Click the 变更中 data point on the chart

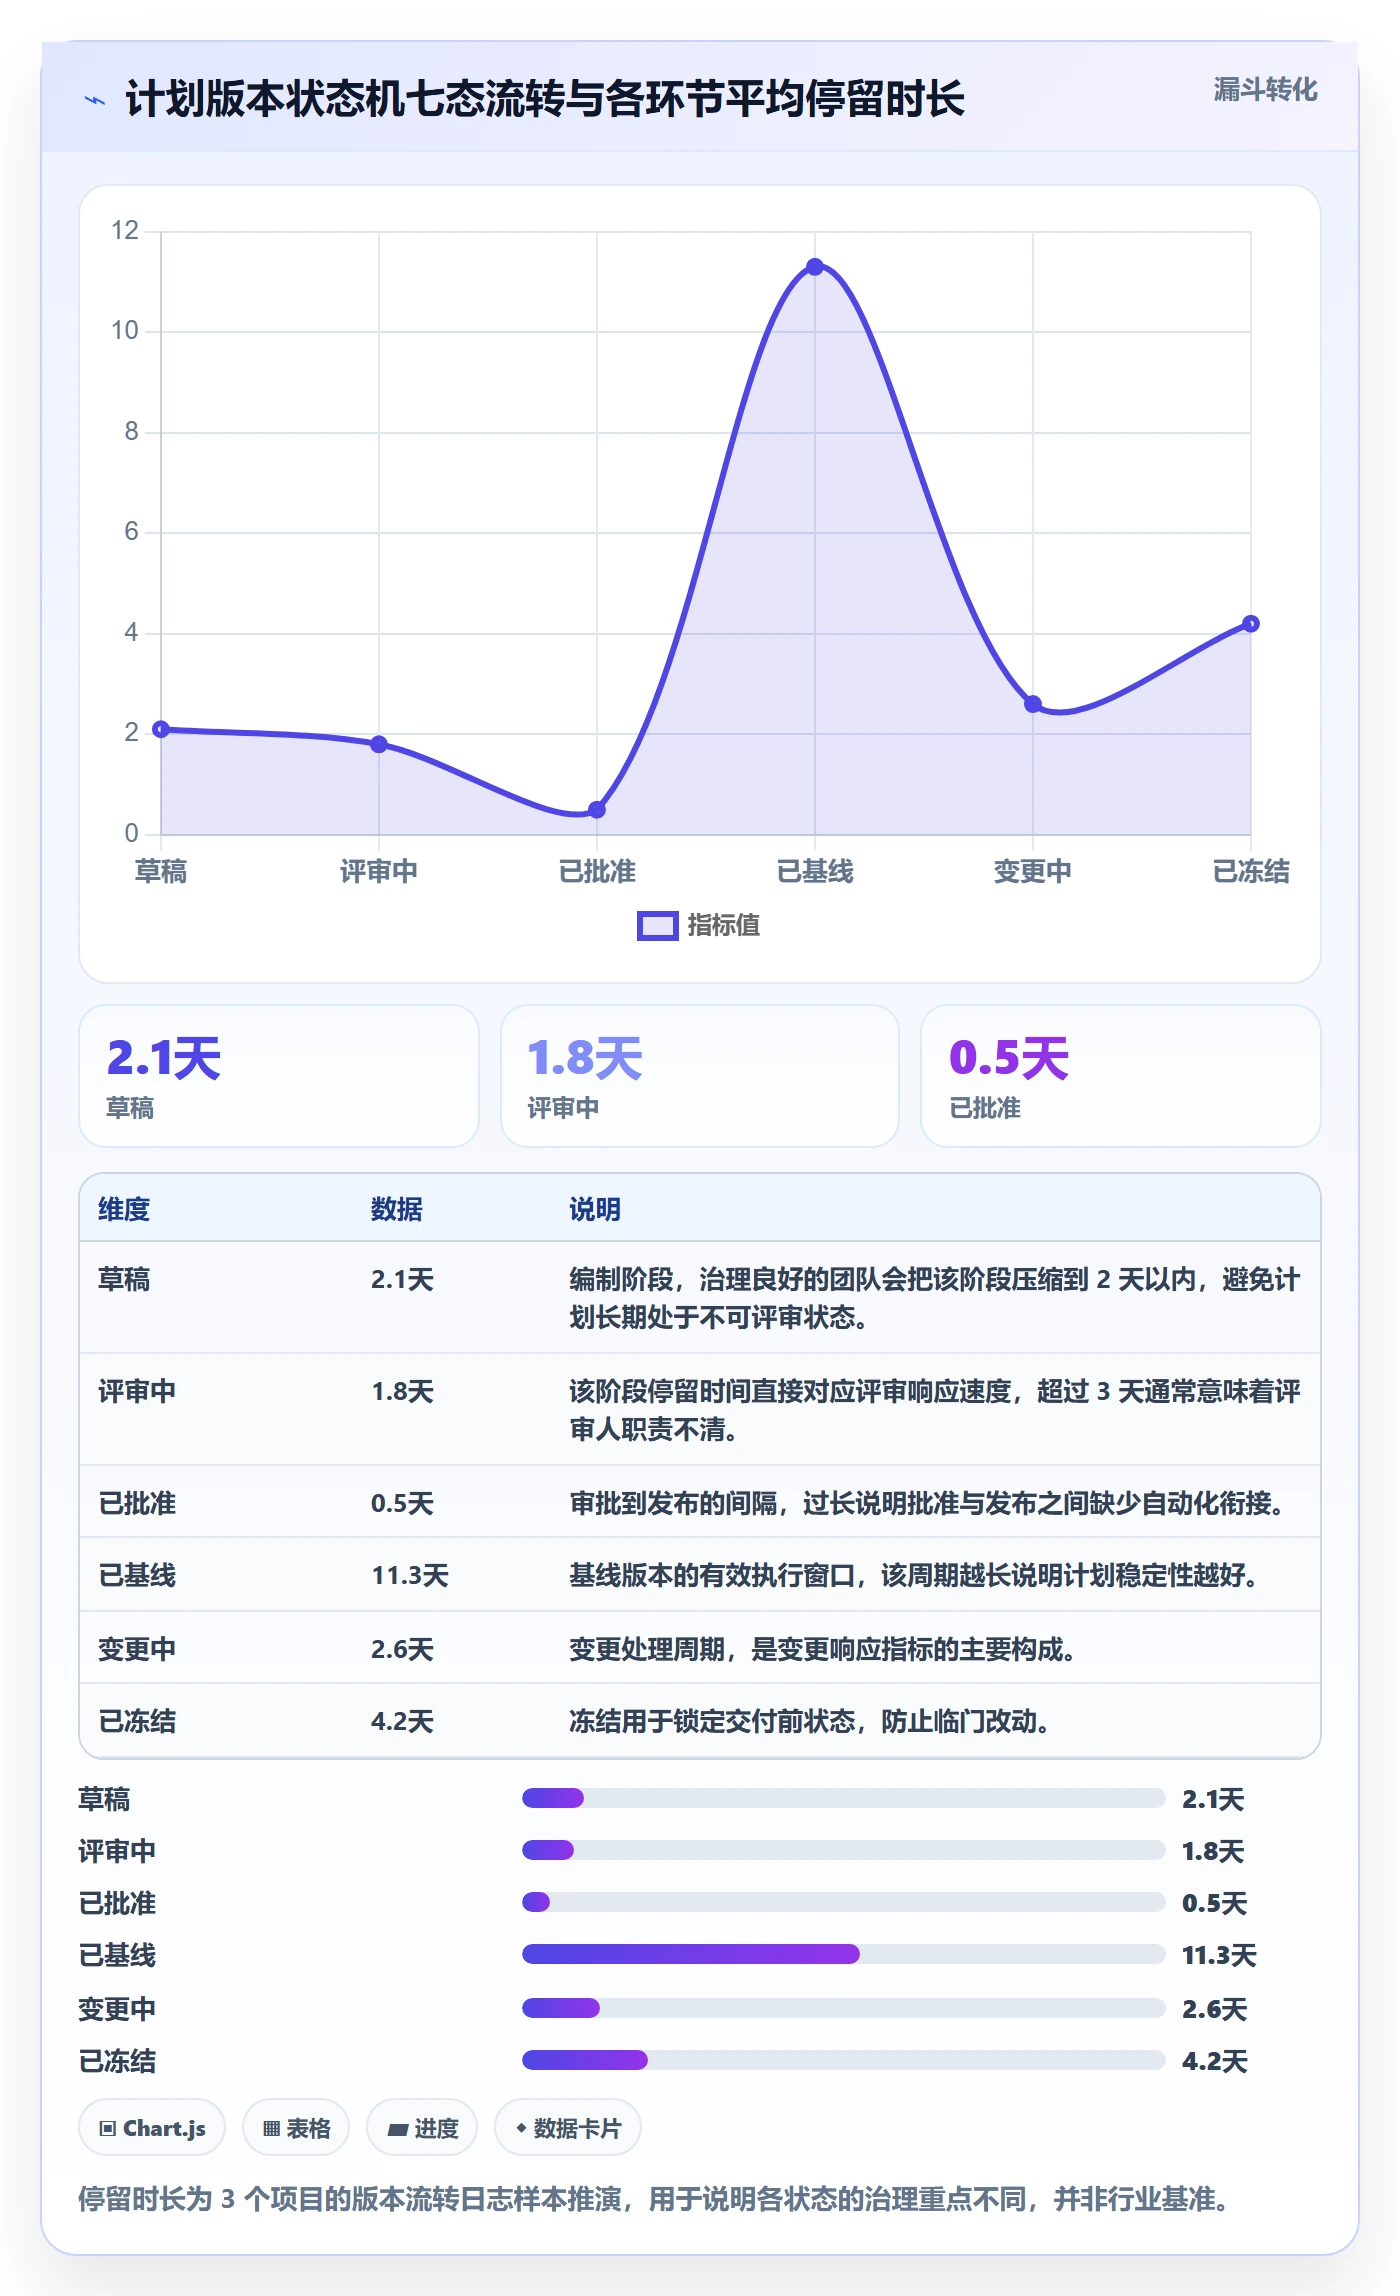click(x=1033, y=704)
